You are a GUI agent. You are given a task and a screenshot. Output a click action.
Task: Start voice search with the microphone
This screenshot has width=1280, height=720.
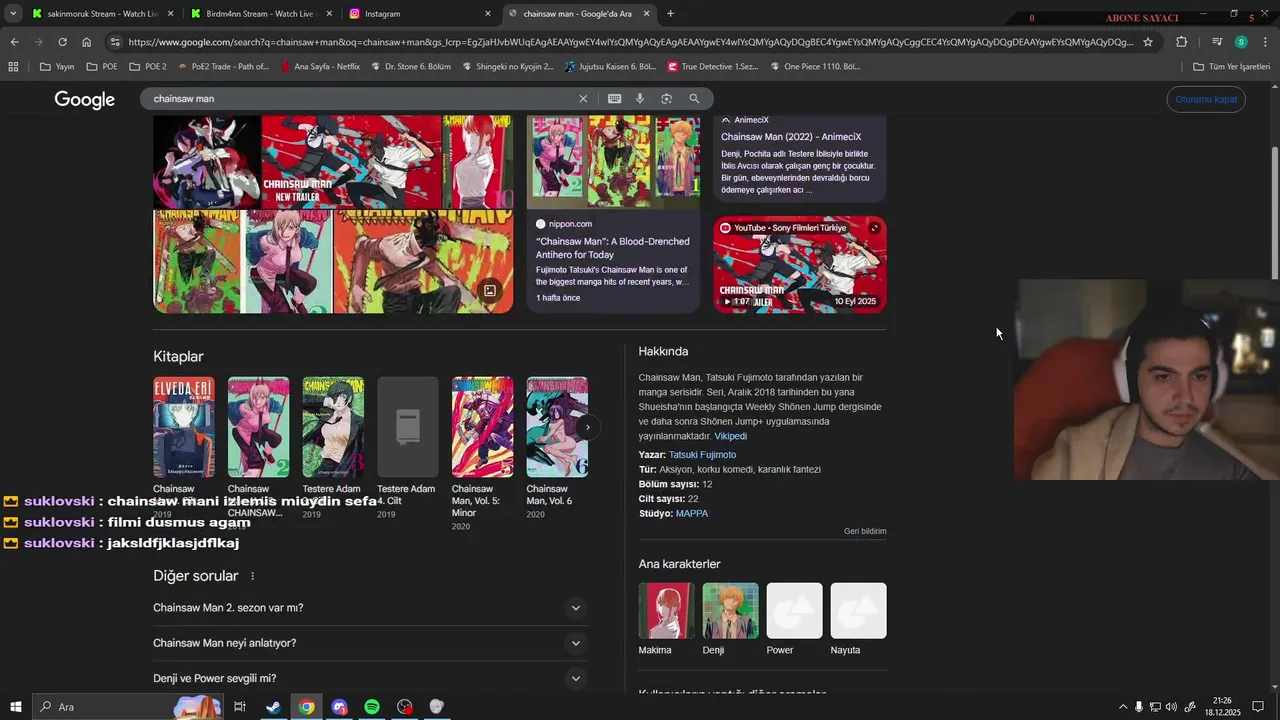[x=640, y=99]
